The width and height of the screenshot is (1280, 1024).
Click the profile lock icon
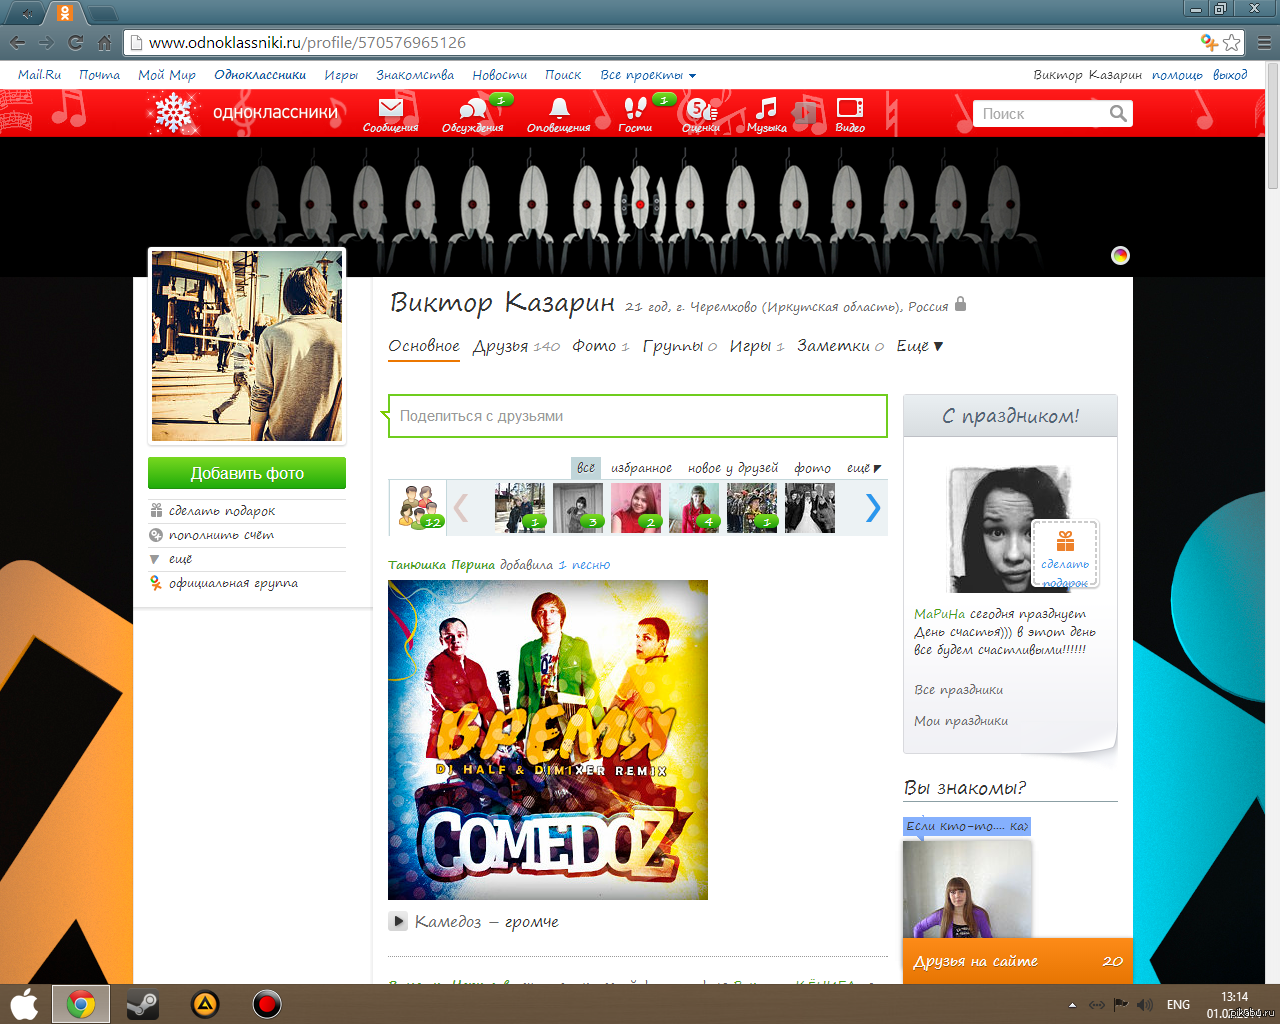[960, 304]
